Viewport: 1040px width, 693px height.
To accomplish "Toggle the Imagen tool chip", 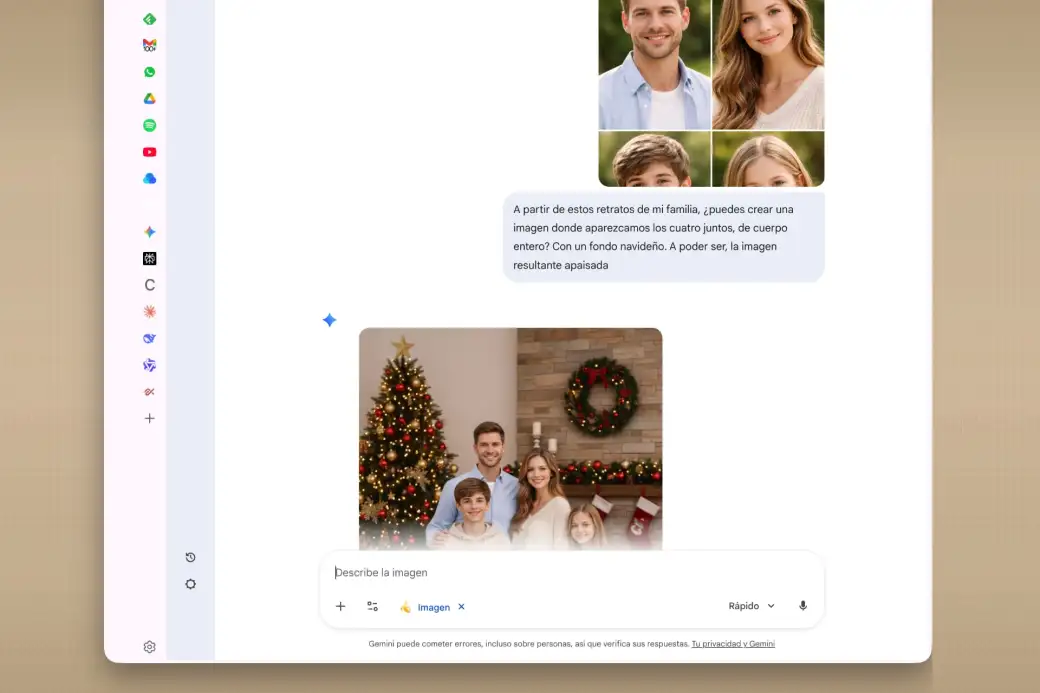I will coord(430,606).
